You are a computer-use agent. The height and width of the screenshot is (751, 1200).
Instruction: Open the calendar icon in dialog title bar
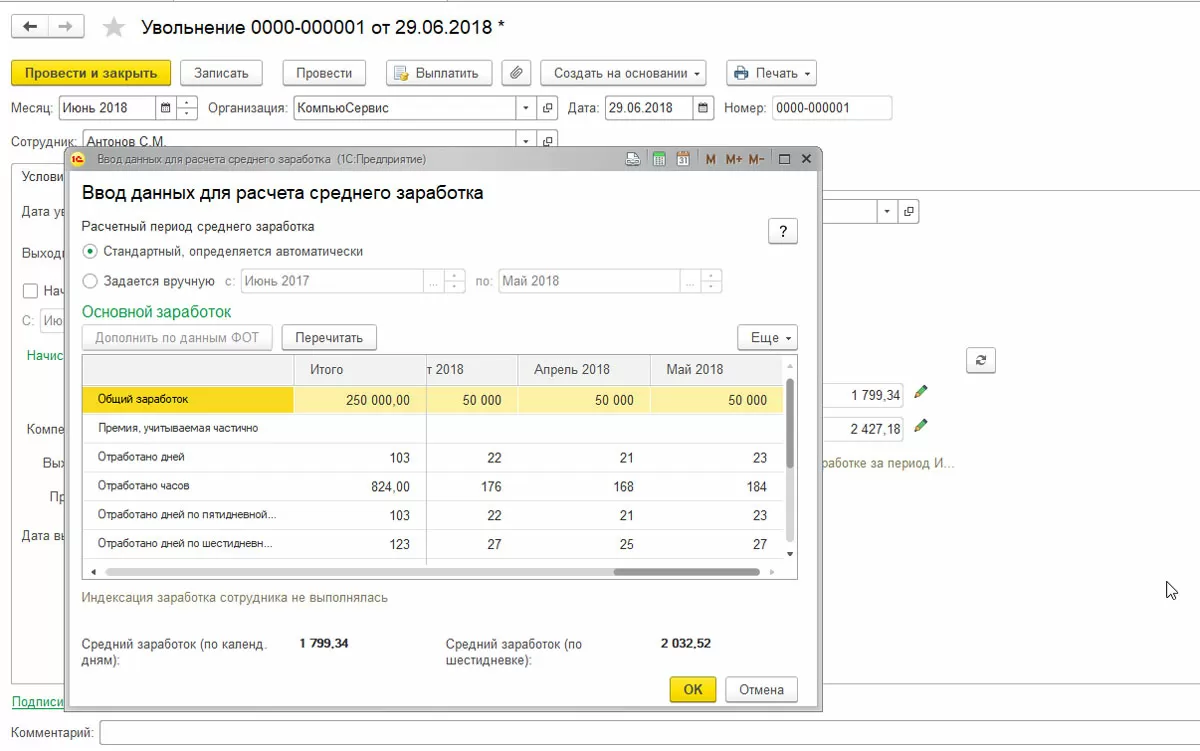point(683,159)
